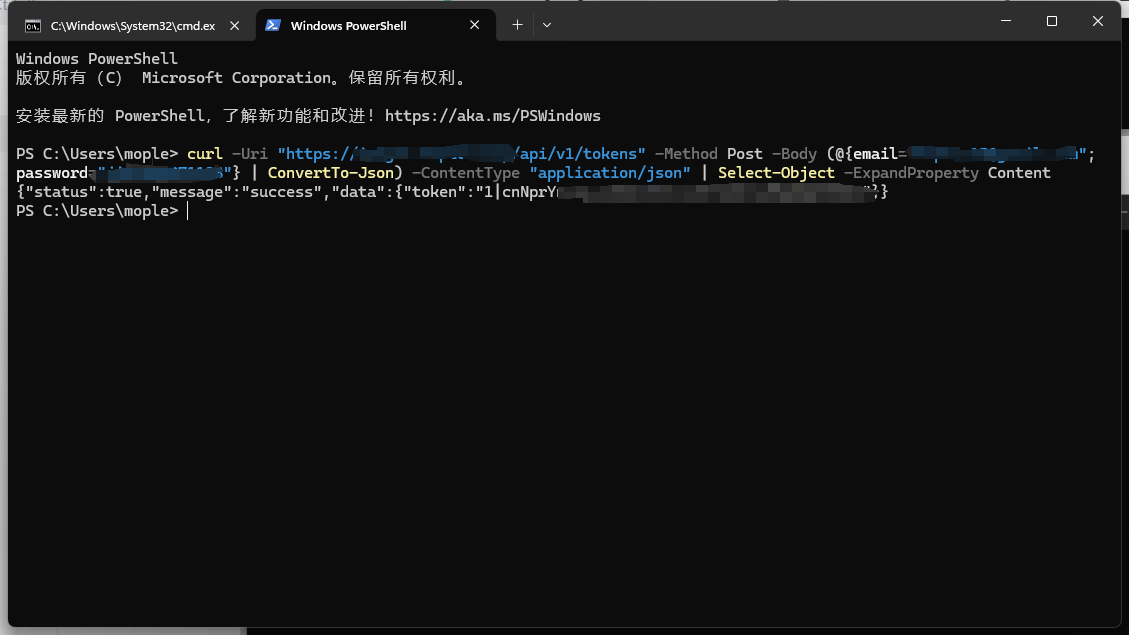Click the ConvertTo-Json cmdlet text
The width and height of the screenshot is (1129, 635).
point(331,173)
